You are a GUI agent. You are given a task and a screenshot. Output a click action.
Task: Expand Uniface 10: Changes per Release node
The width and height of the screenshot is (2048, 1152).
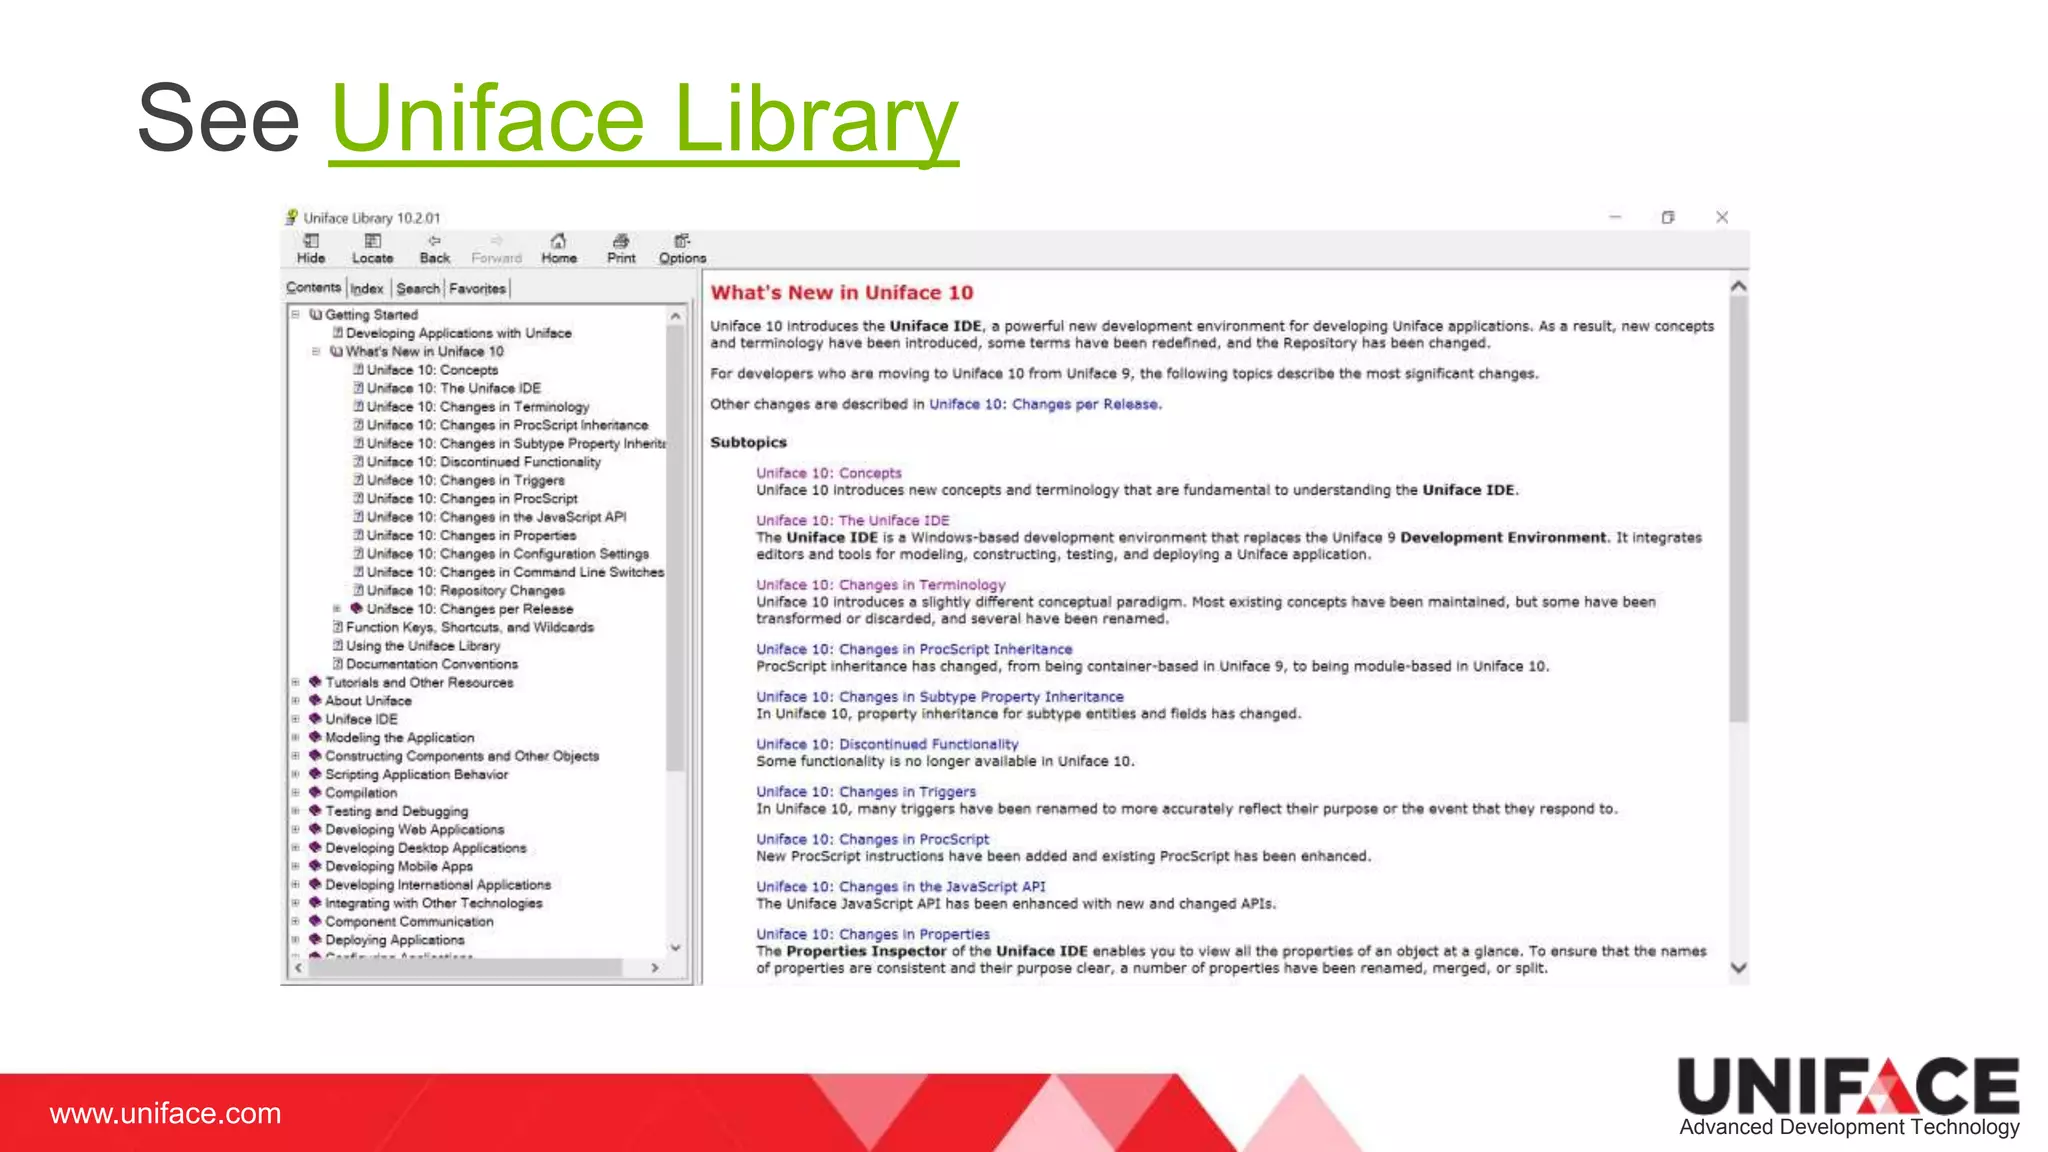[337, 608]
